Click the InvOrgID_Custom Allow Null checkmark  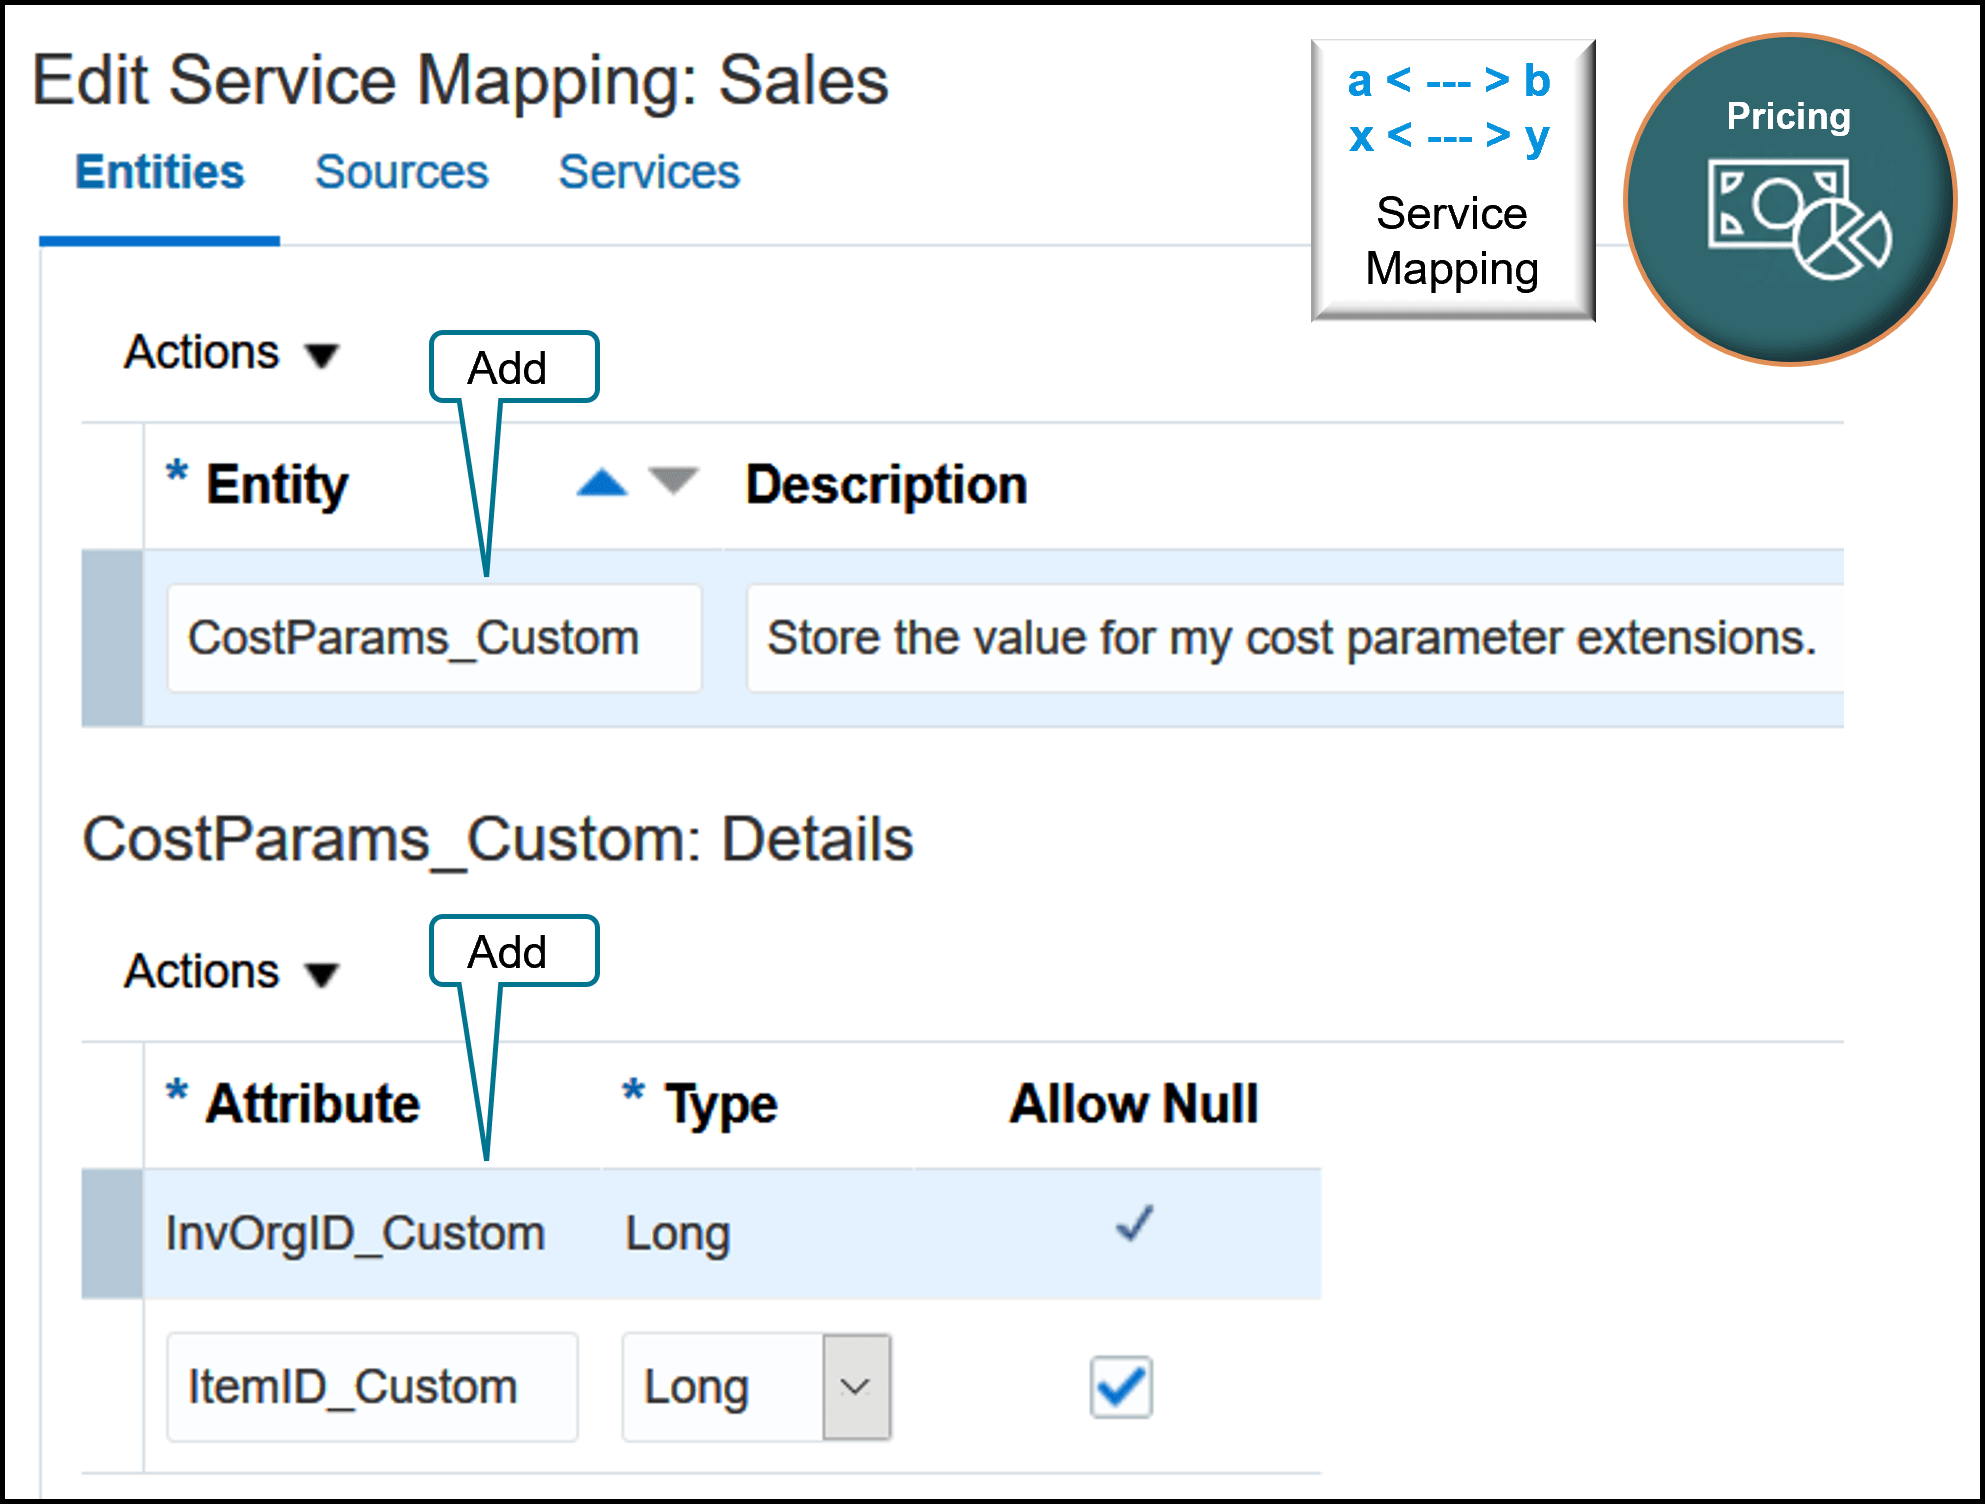1134,1224
